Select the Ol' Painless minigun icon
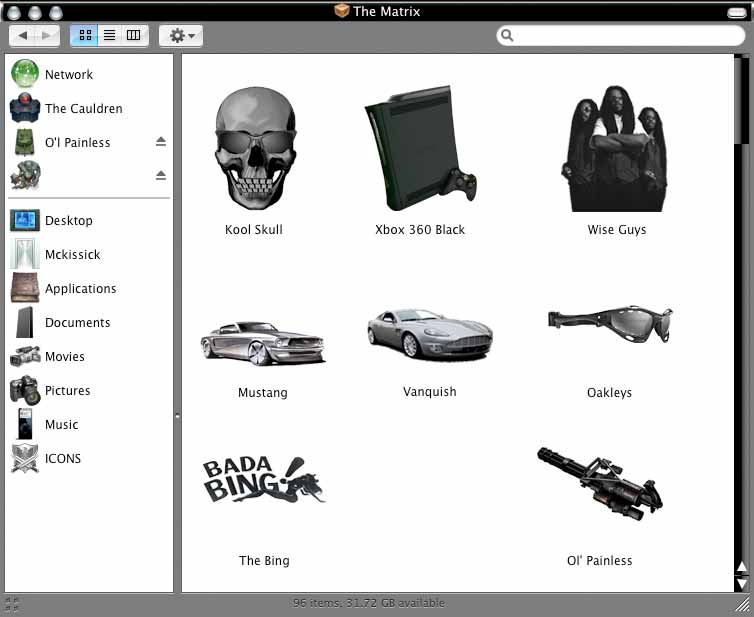The height and width of the screenshot is (617, 754). click(x=600, y=483)
